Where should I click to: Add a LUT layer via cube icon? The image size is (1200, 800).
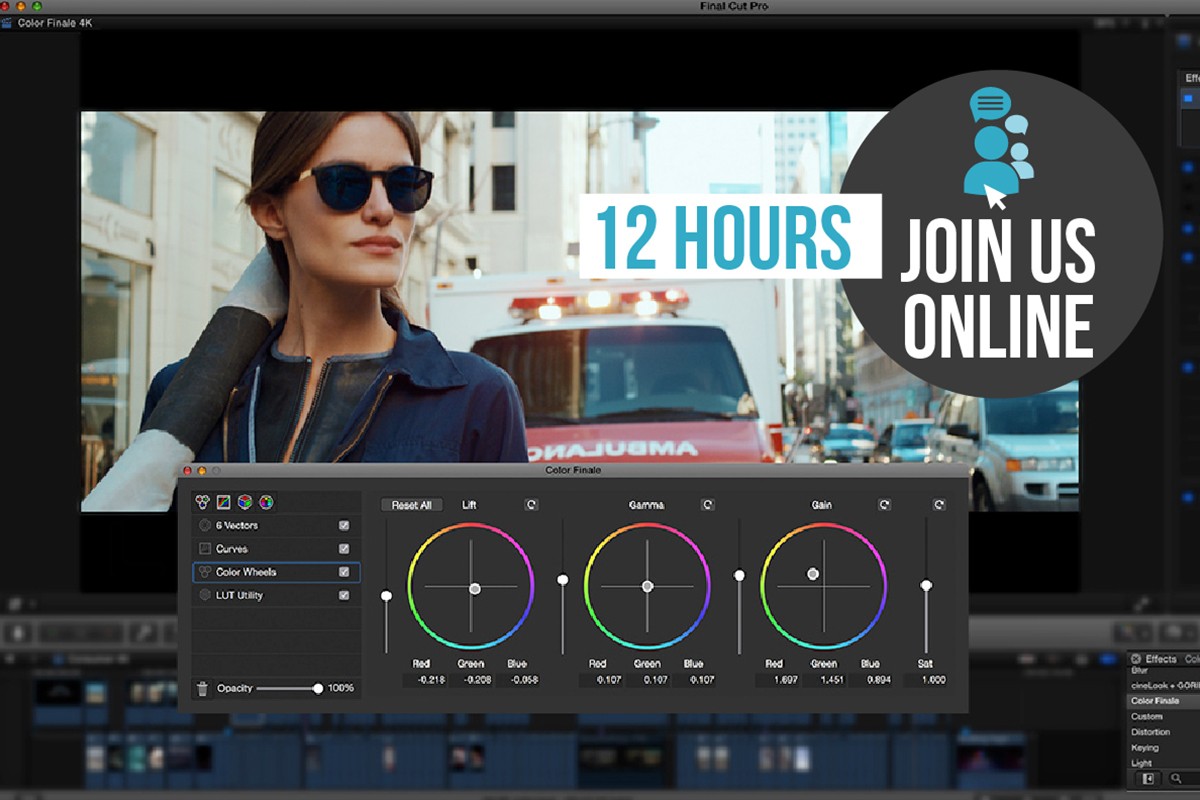click(245, 502)
